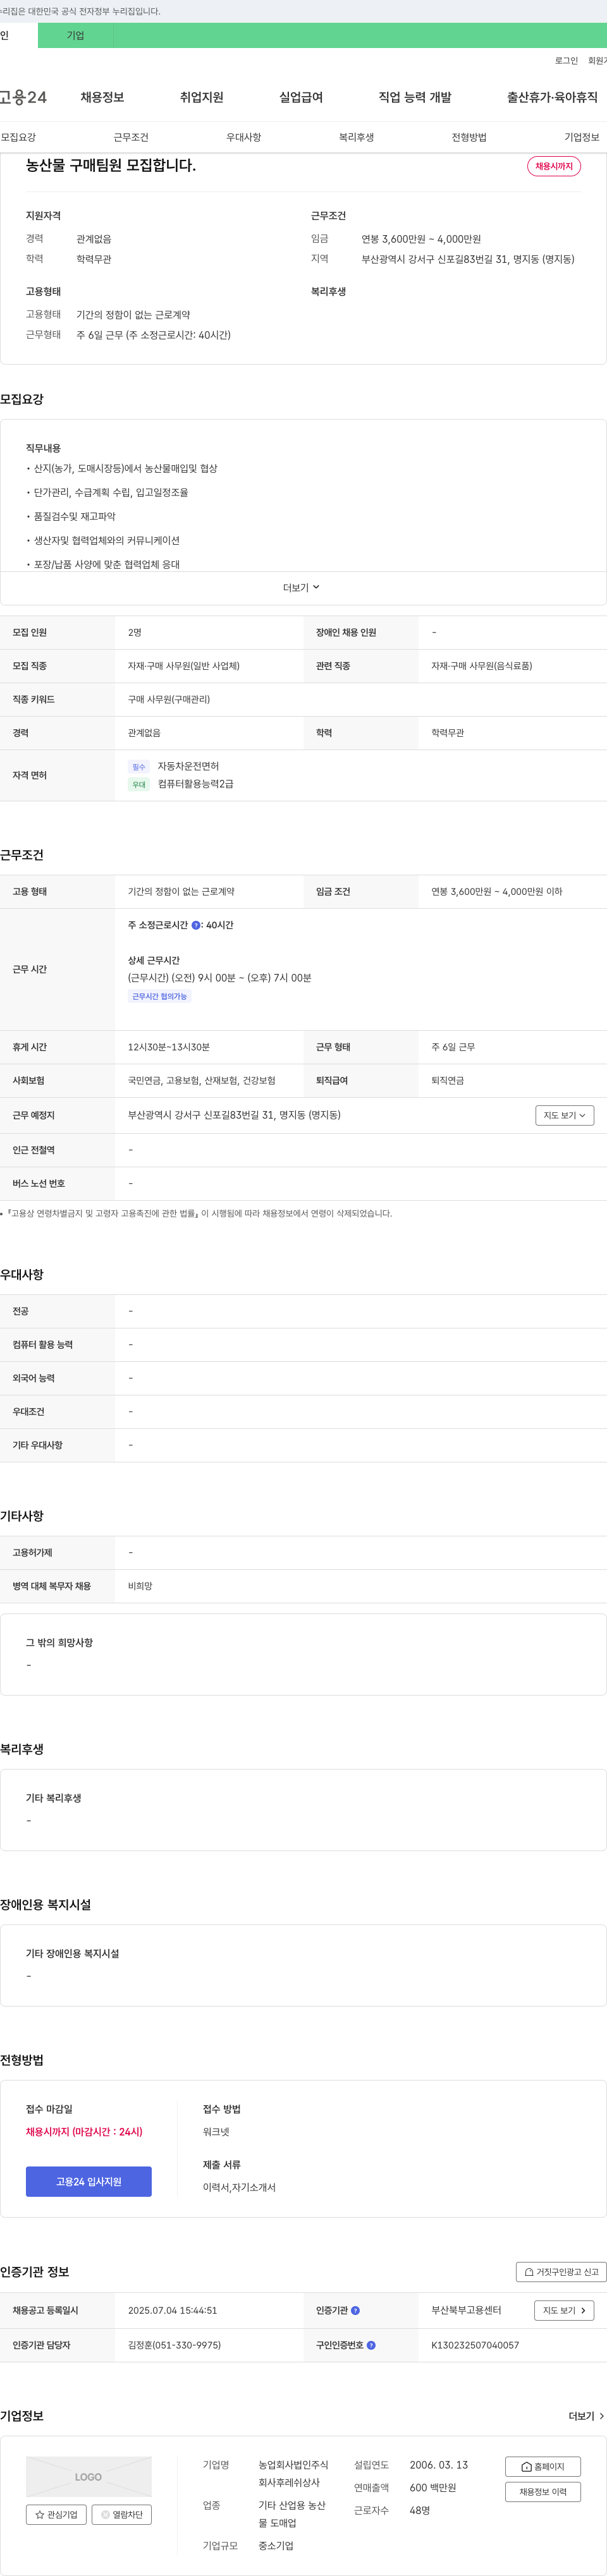Jump to 기업정보 section tab
Viewport: 607px width, 2576px height.
(x=582, y=137)
